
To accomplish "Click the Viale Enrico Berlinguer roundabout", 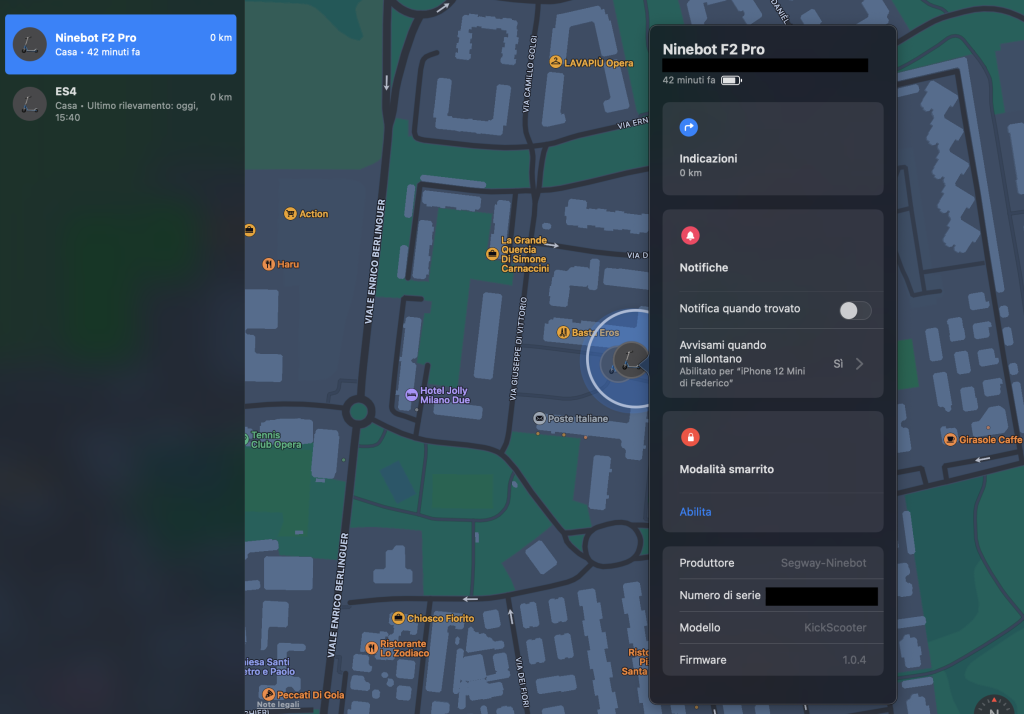I will point(359,412).
